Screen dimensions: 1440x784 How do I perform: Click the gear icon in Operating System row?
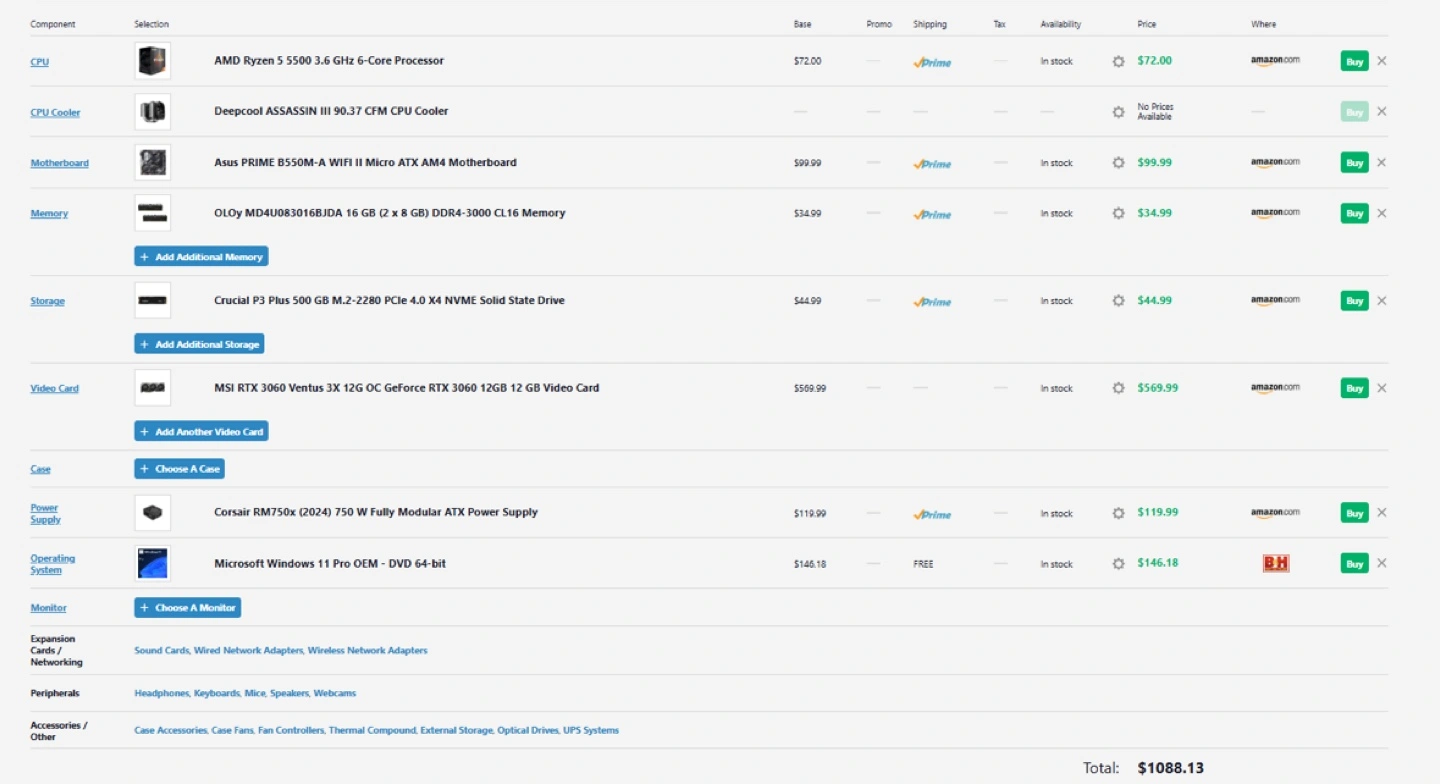1118,564
